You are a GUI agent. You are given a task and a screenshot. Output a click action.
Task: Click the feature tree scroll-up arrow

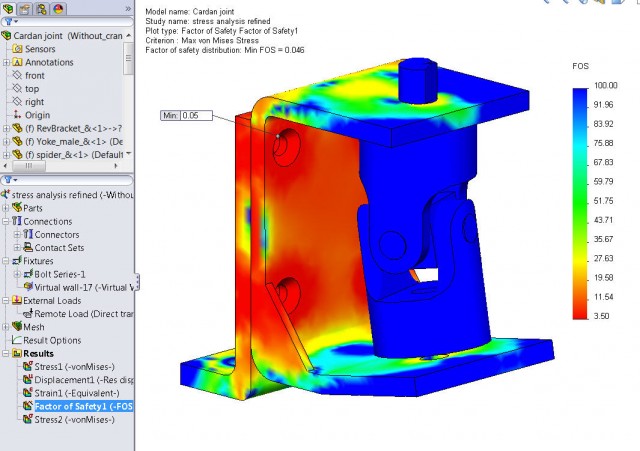(129, 36)
